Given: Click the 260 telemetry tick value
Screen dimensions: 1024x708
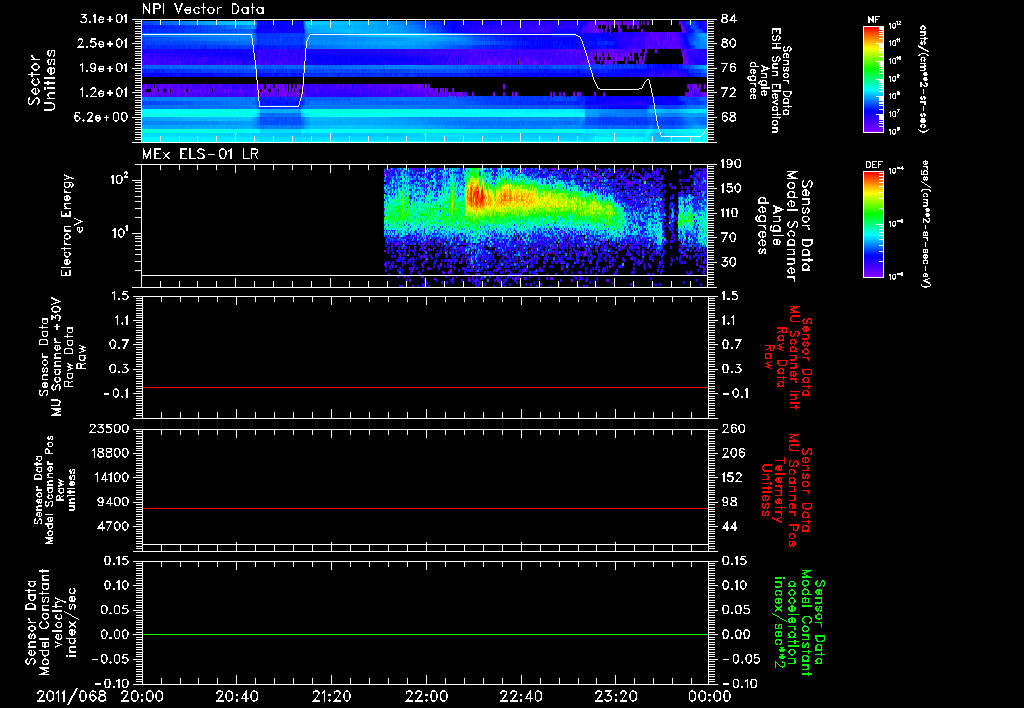Looking at the screenshot, I should pos(731,428).
